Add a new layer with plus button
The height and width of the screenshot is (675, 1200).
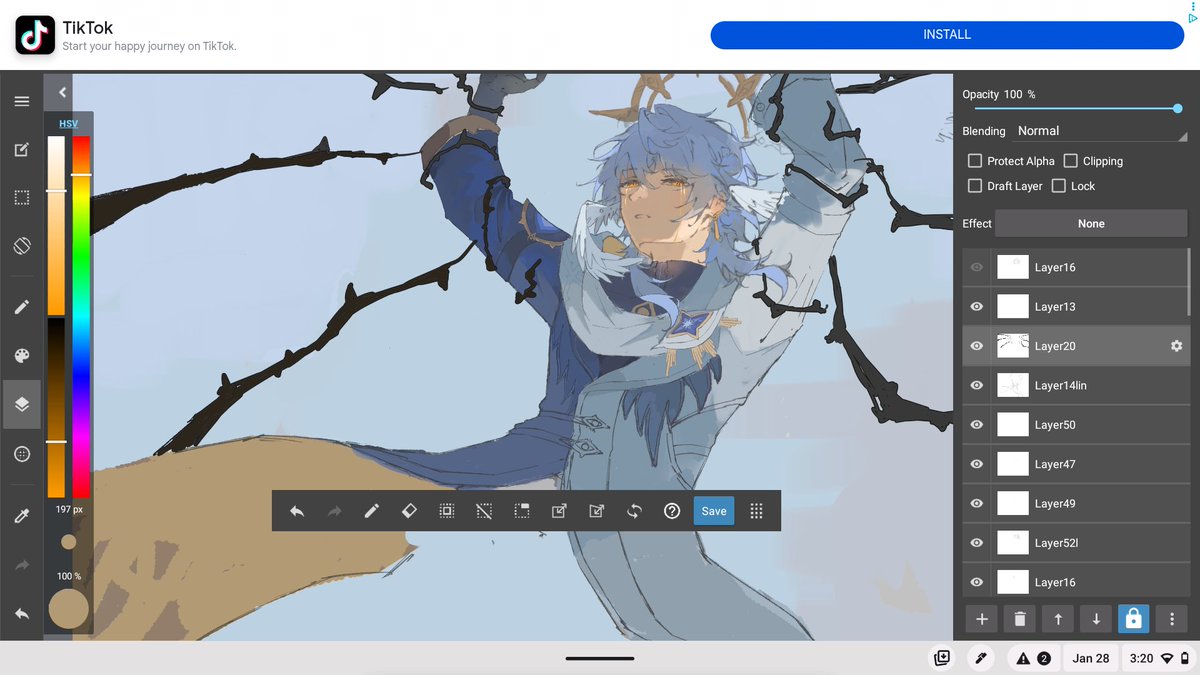click(x=982, y=619)
